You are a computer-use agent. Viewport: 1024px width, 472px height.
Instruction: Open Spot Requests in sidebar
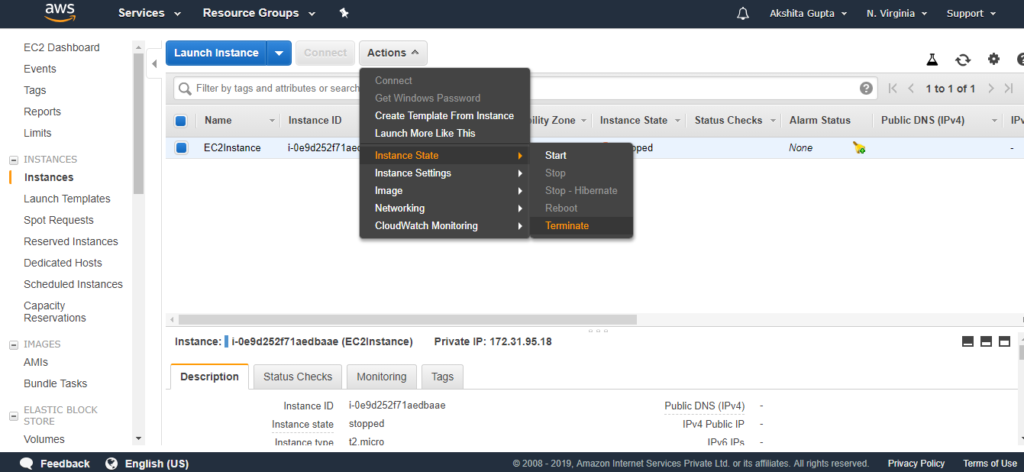[59, 221]
